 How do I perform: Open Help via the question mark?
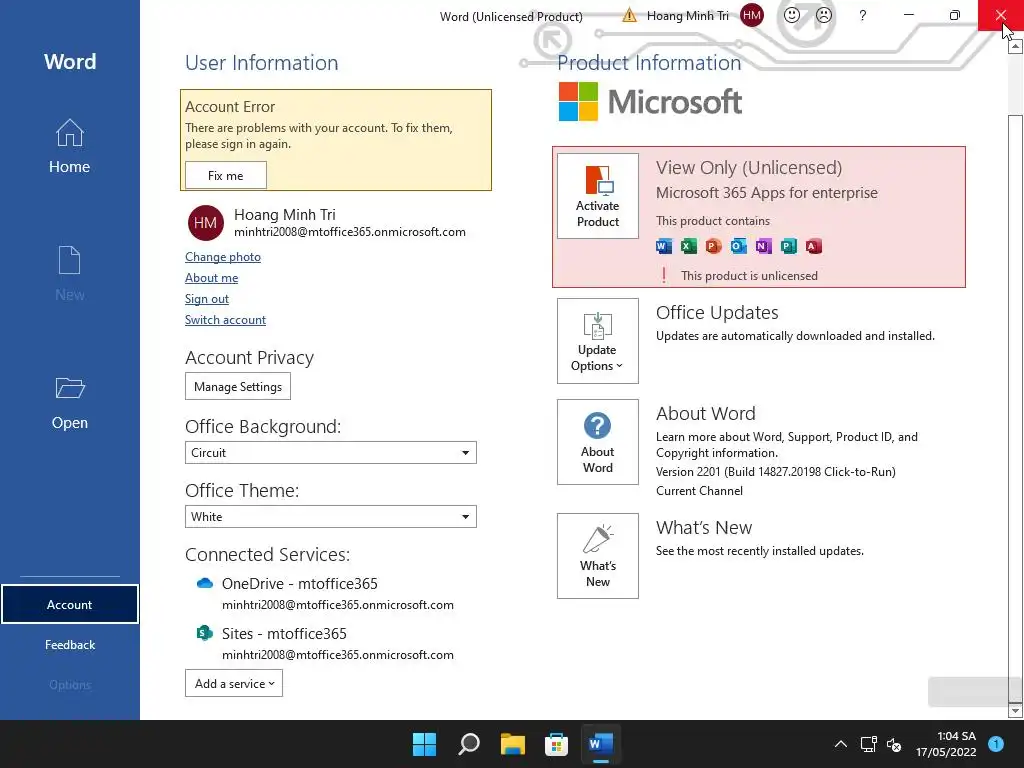point(863,15)
